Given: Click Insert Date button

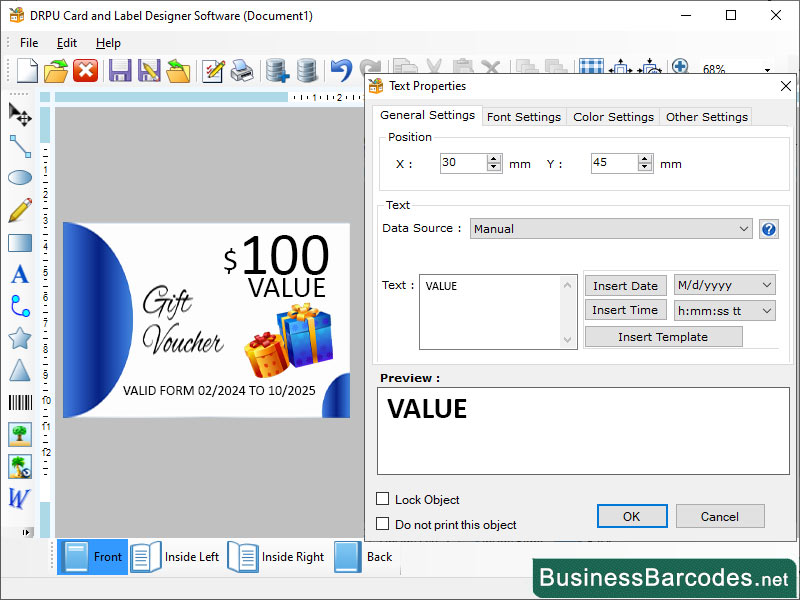Looking at the screenshot, I should [x=625, y=285].
